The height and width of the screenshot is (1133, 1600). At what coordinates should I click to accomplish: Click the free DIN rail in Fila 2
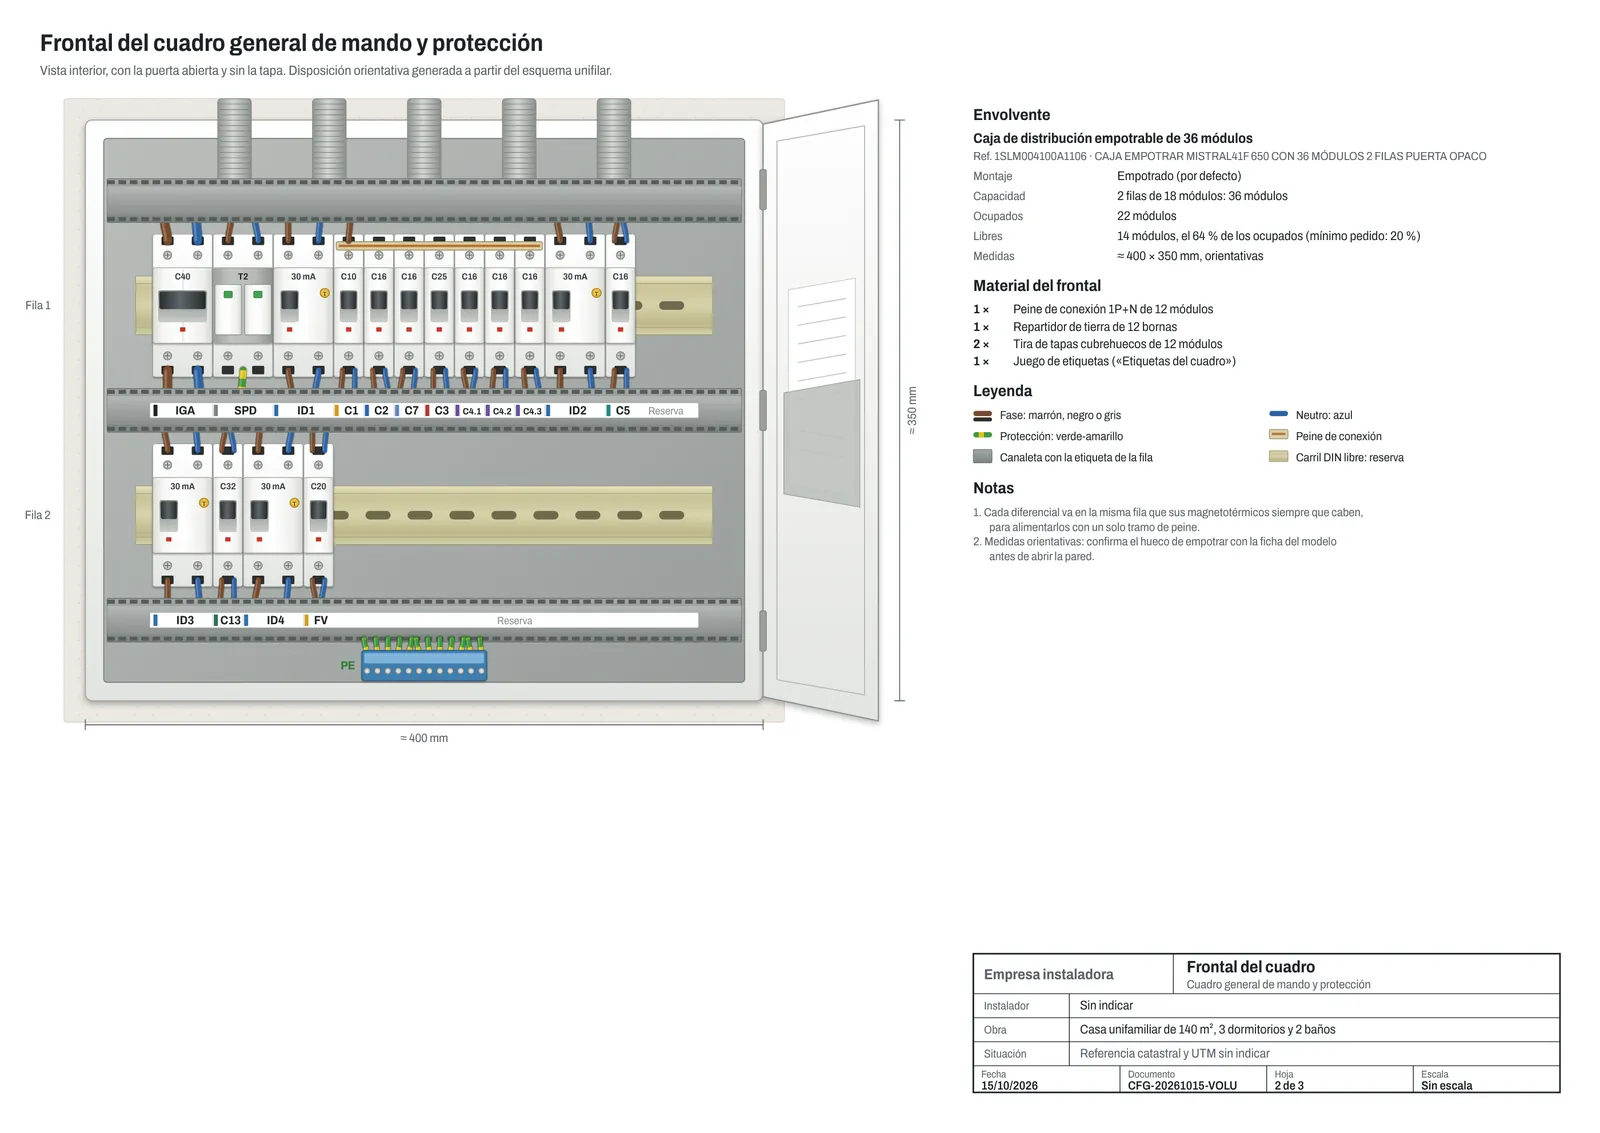click(x=522, y=515)
